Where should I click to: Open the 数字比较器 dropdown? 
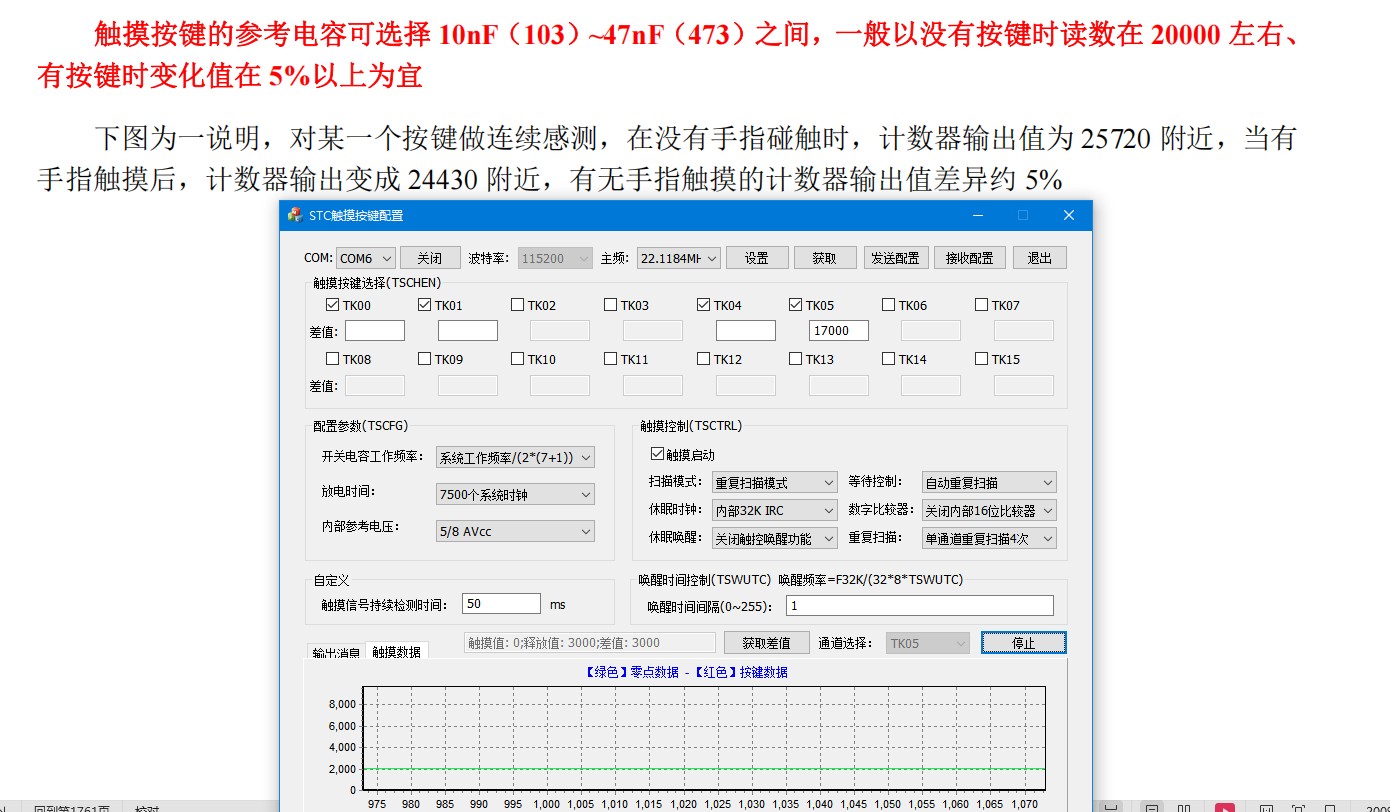(x=989, y=510)
